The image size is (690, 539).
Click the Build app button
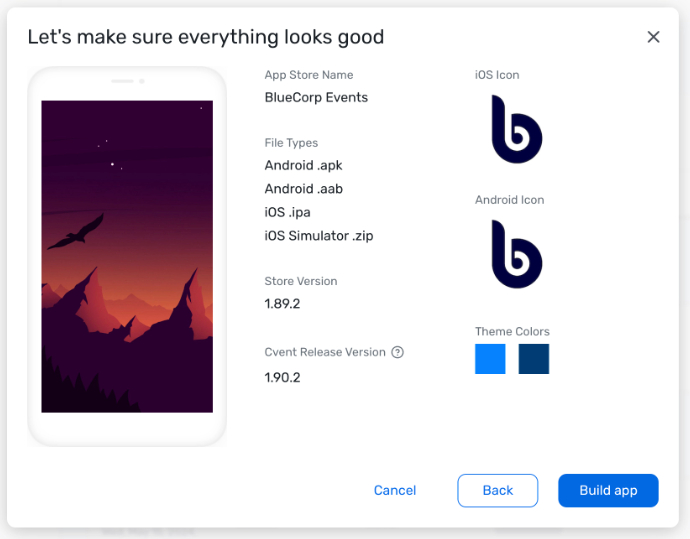coord(608,490)
